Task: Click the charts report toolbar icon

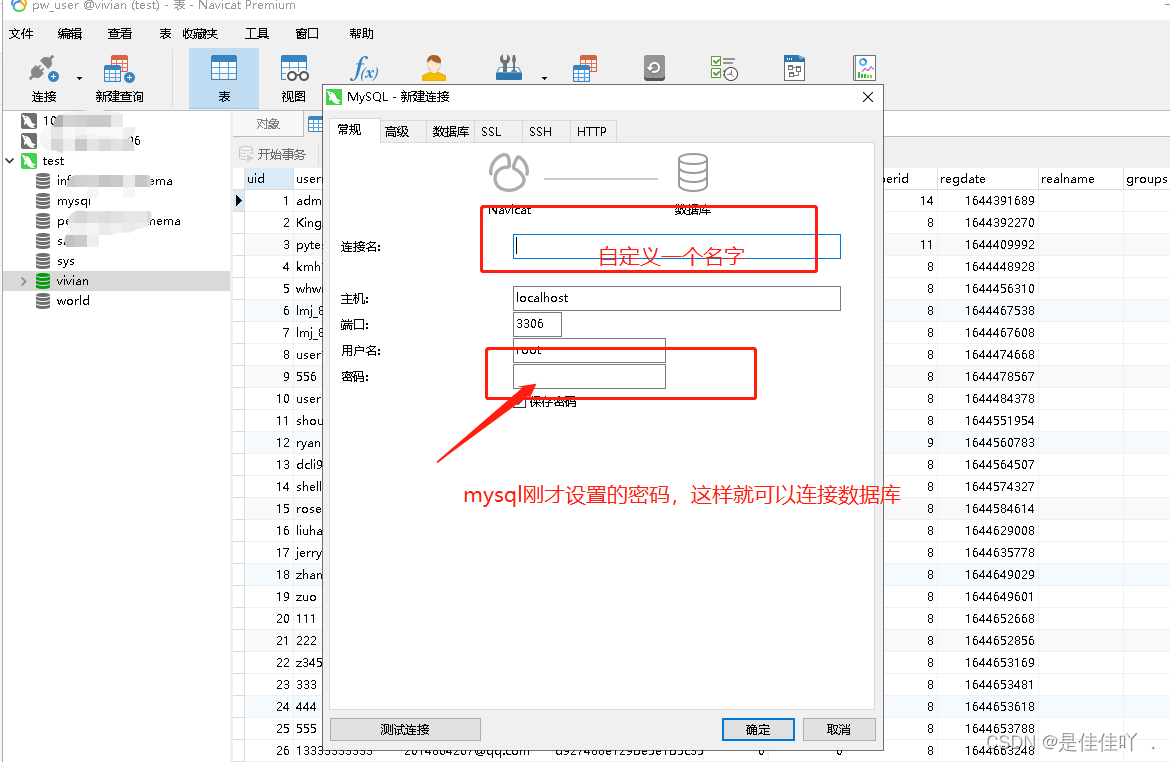Action: (x=864, y=68)
